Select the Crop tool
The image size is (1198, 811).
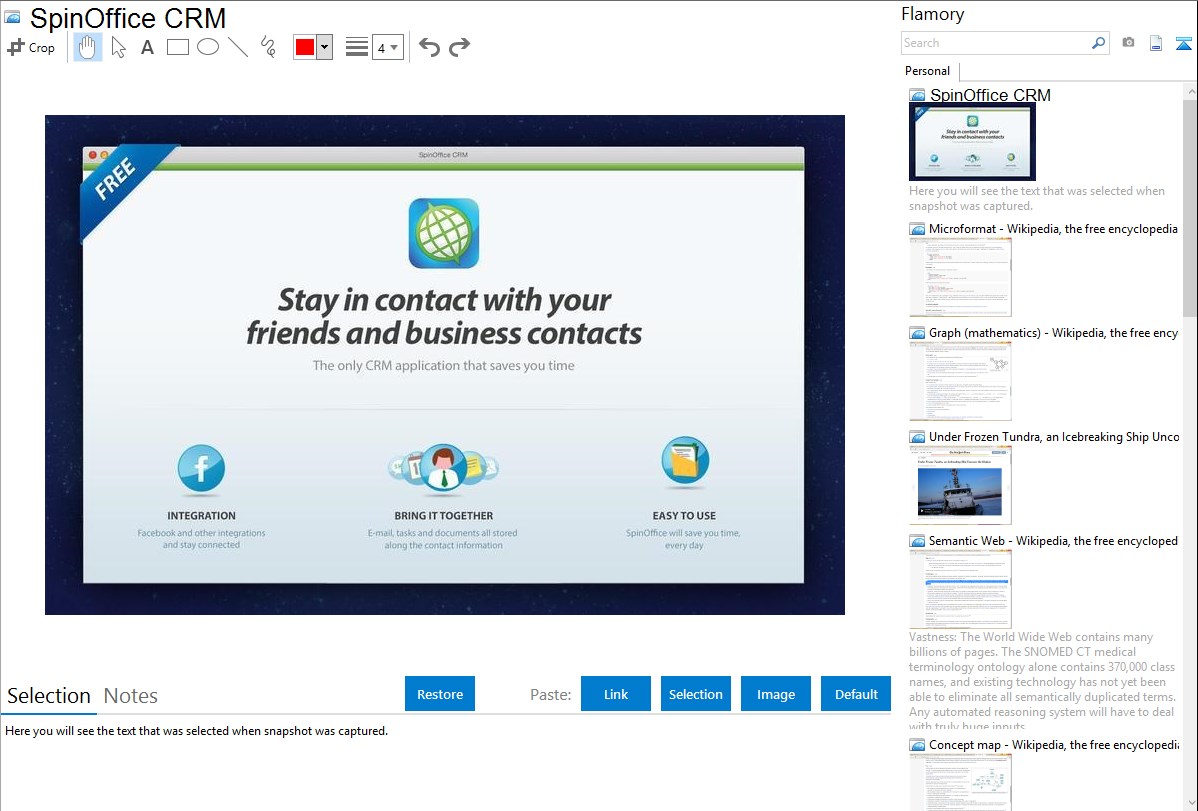[31, 47]
